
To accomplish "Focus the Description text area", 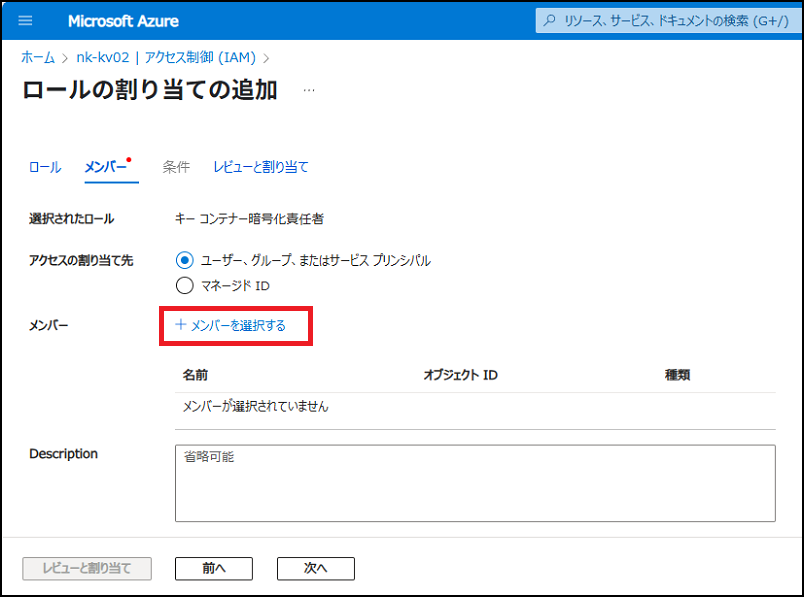I will [475, 483].
